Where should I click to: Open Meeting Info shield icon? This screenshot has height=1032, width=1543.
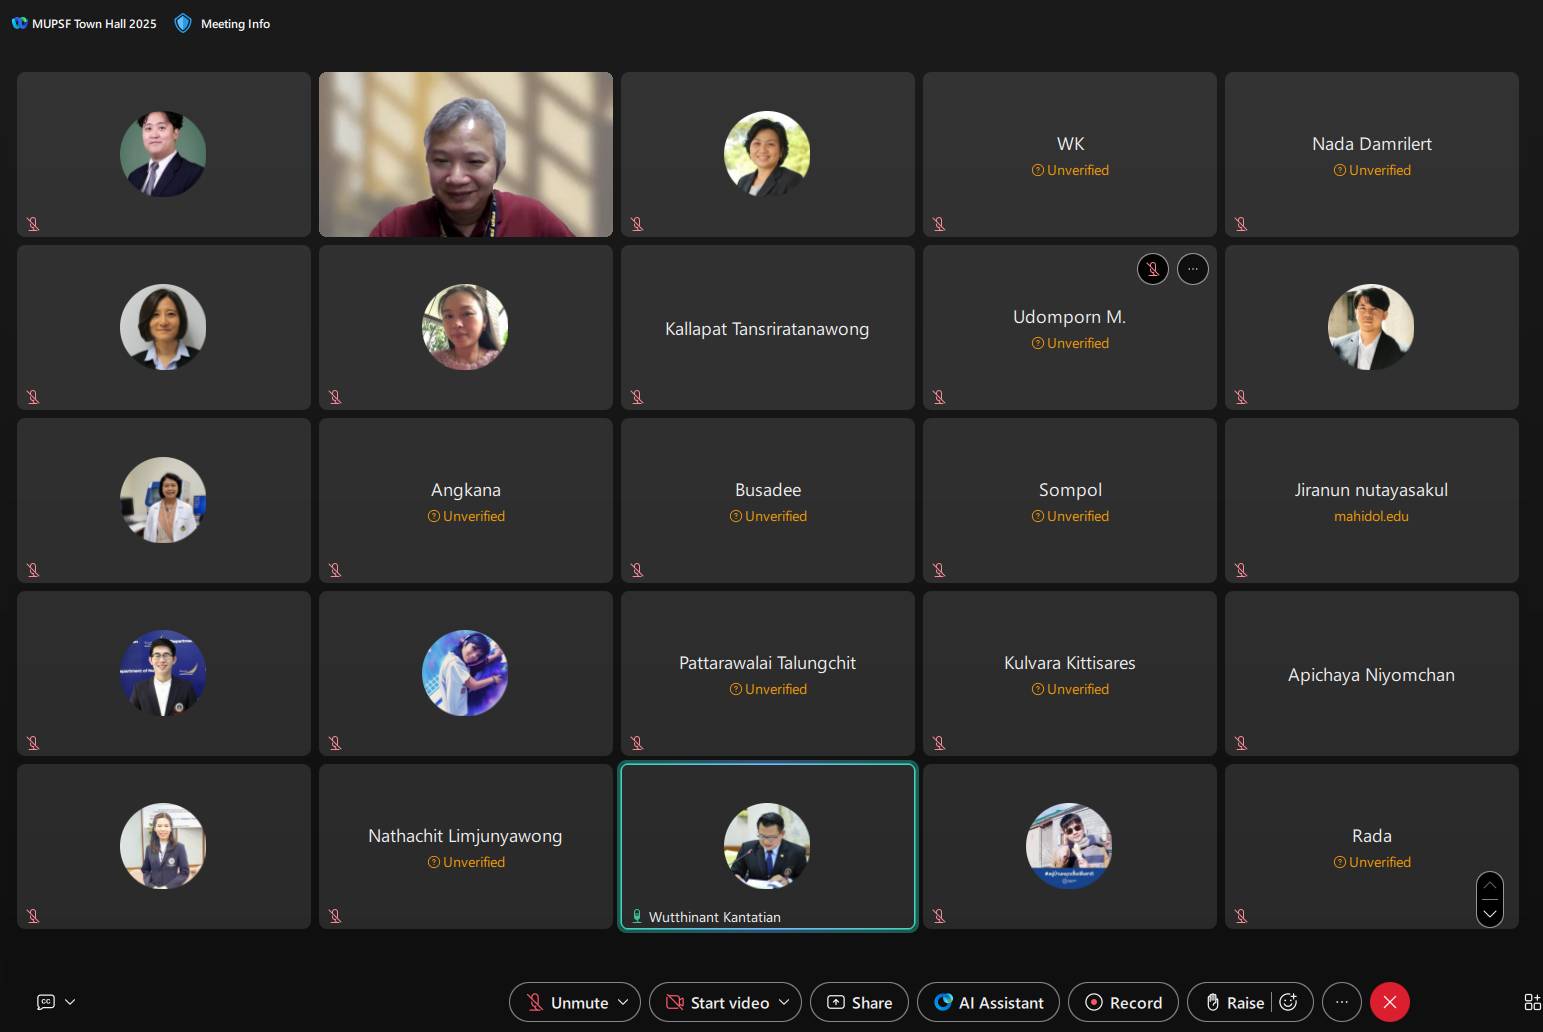coord(183,23)
